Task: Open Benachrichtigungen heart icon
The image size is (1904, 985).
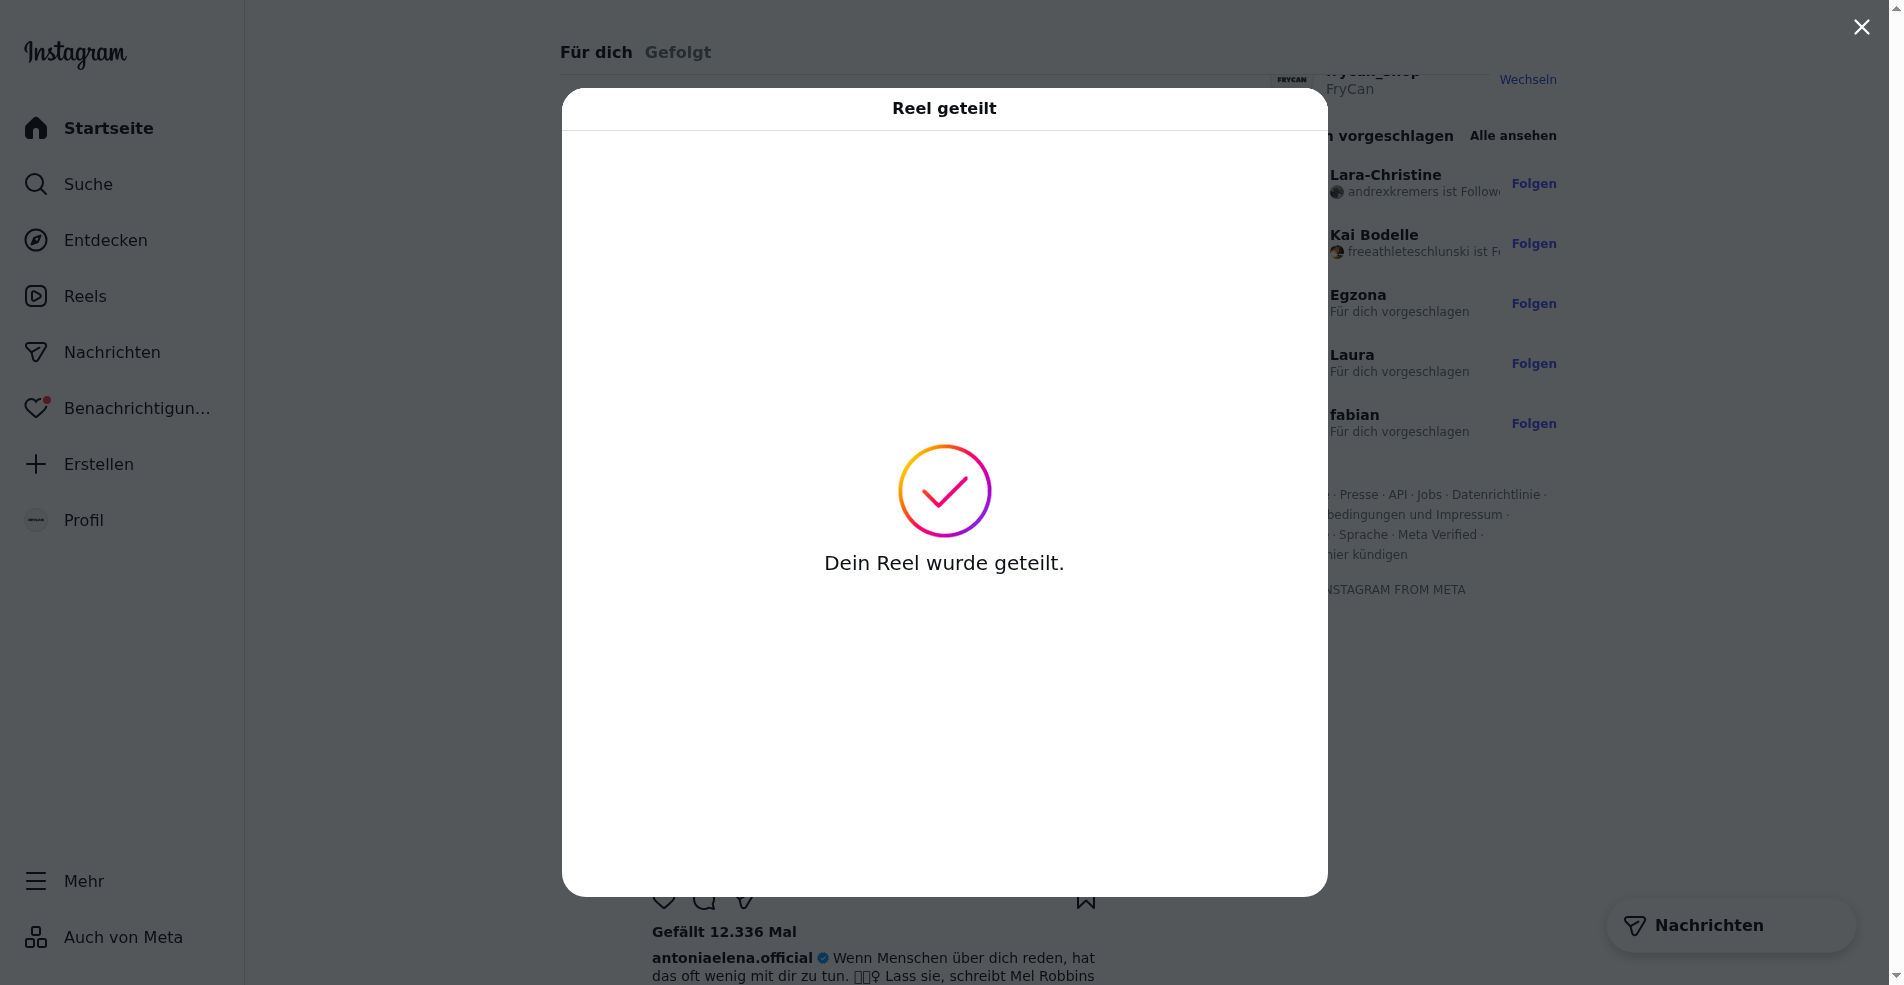Action: coord(36,408)
